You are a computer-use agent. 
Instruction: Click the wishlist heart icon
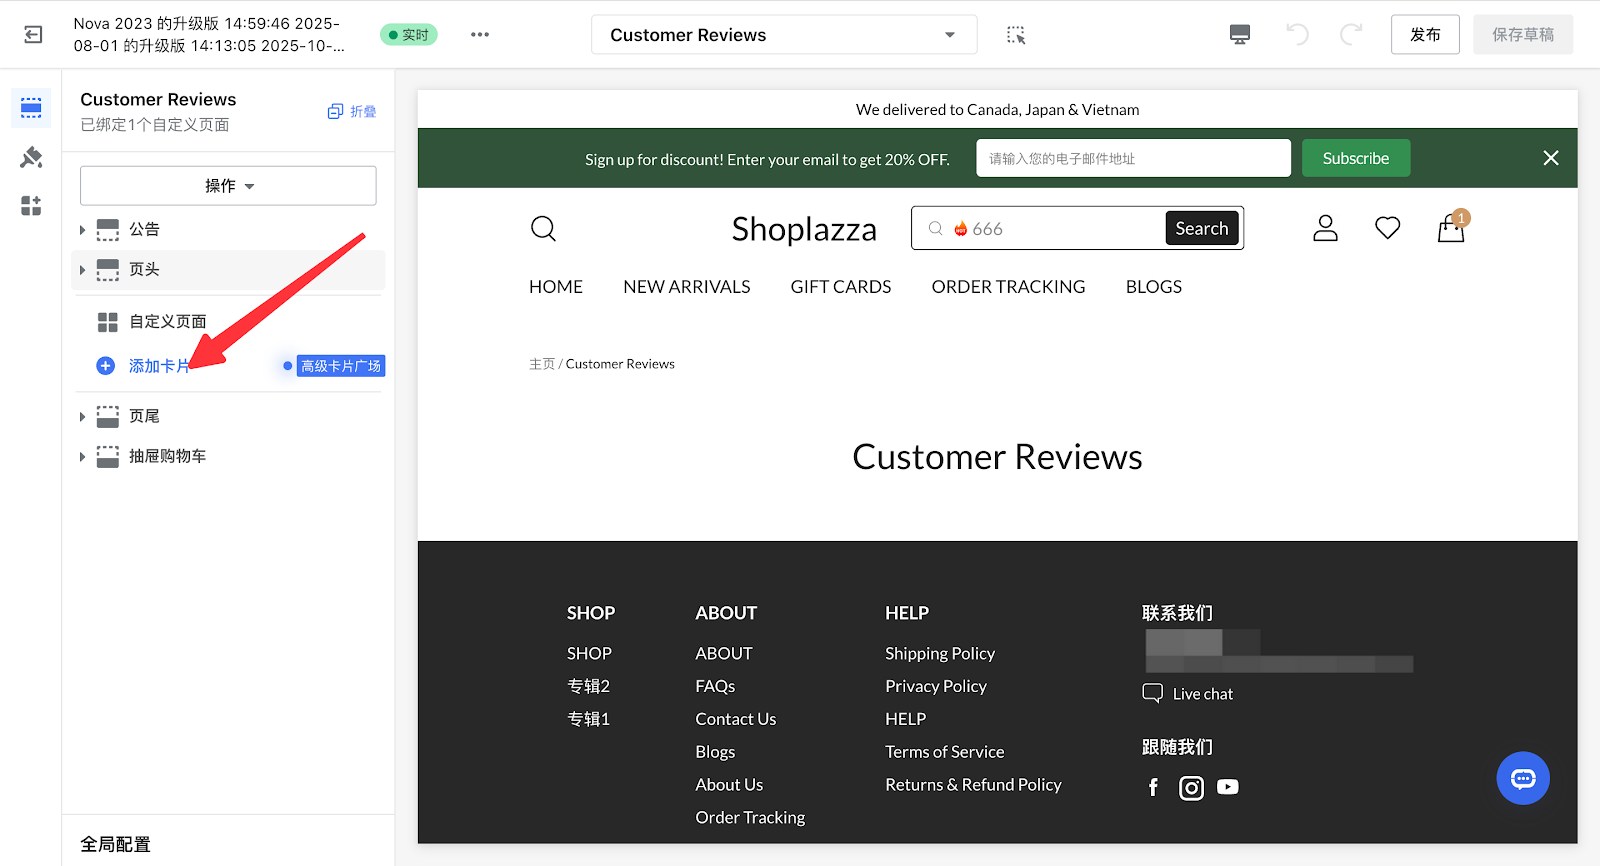(1387, 229)
